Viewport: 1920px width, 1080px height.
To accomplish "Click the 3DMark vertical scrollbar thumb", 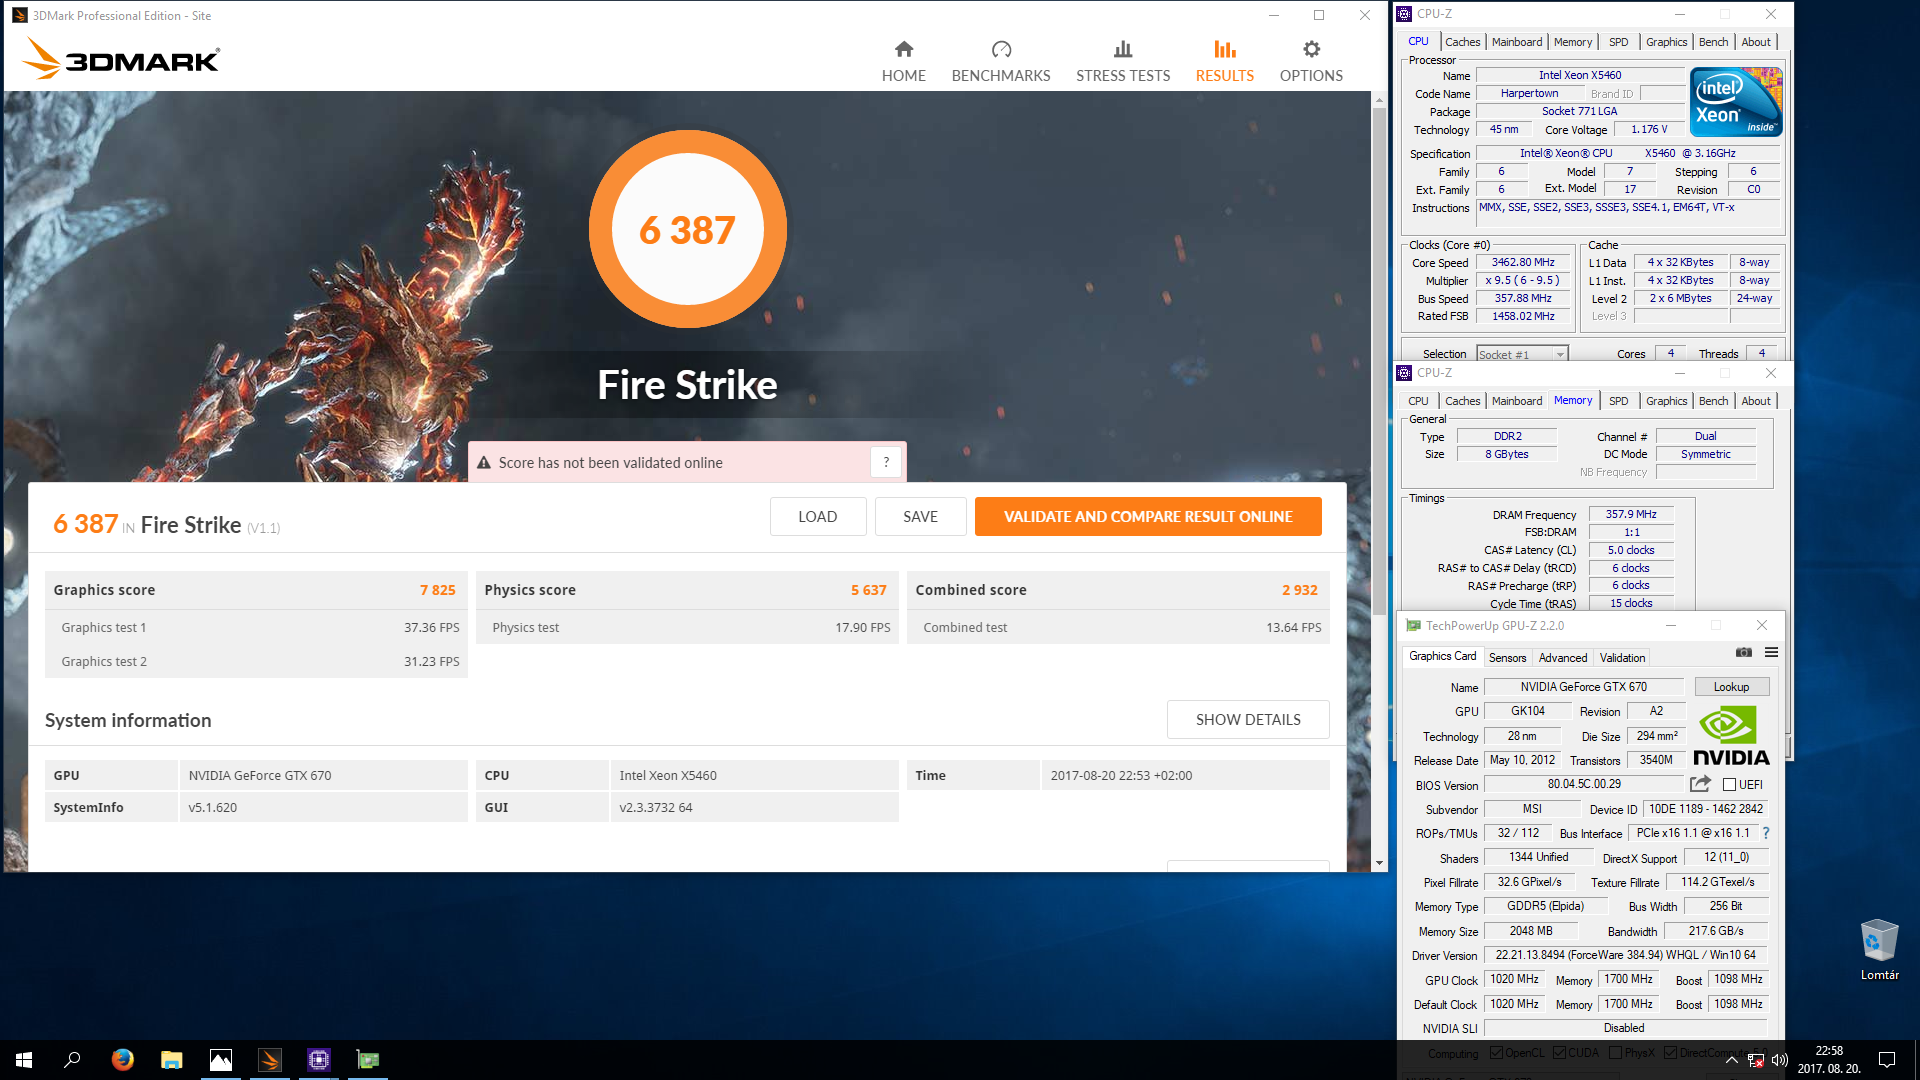I will click(1379, 360).
